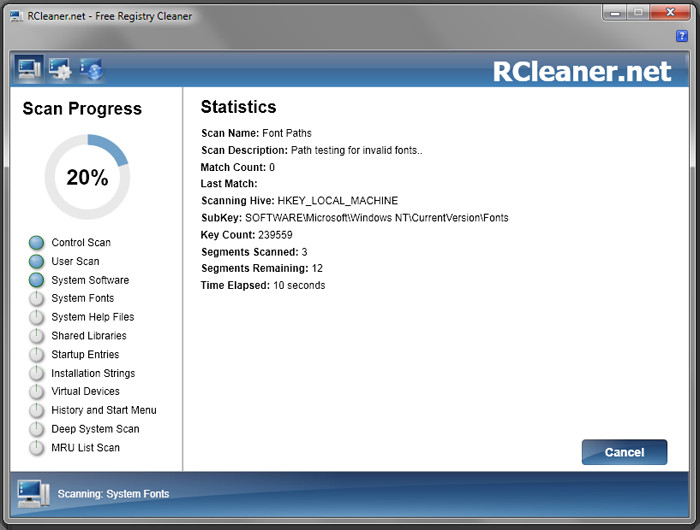Screen dimensions: 700x530
Task: Click the MRU List Scan indicator
Action: pyautogui.click(x=37, y=448)
